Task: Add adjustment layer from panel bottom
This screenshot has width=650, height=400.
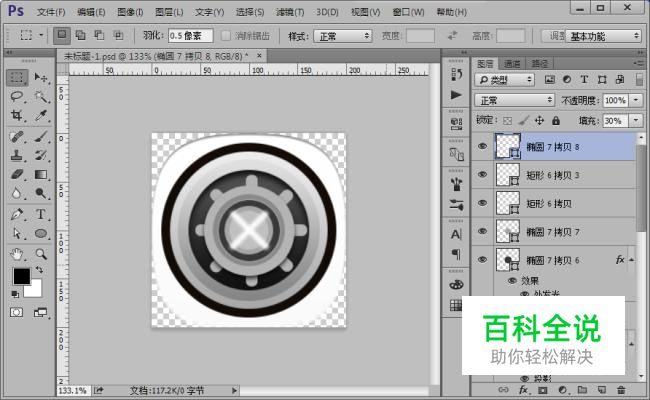Action: [563, 390]
